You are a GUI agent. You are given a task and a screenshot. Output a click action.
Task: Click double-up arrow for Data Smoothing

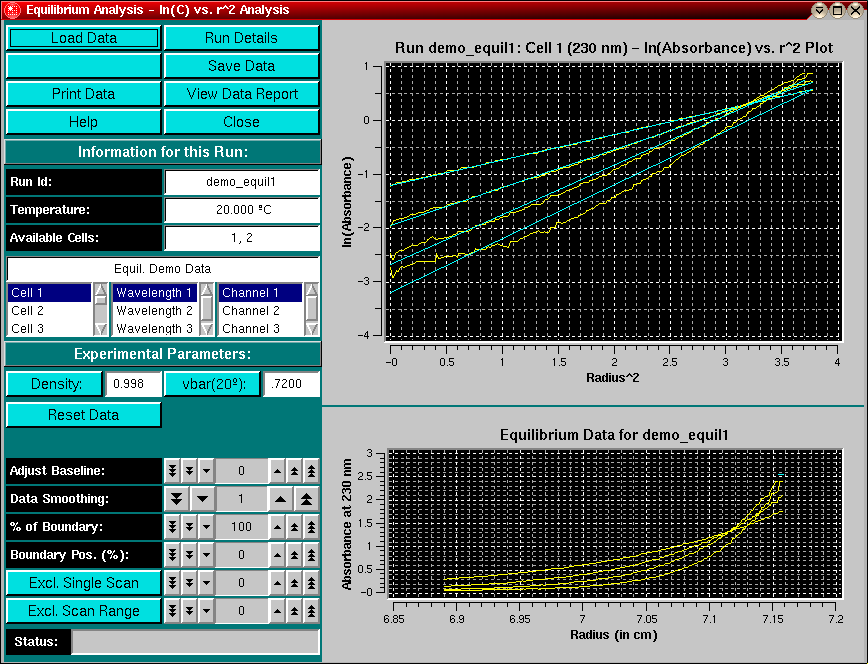click(x=304, y=498)
